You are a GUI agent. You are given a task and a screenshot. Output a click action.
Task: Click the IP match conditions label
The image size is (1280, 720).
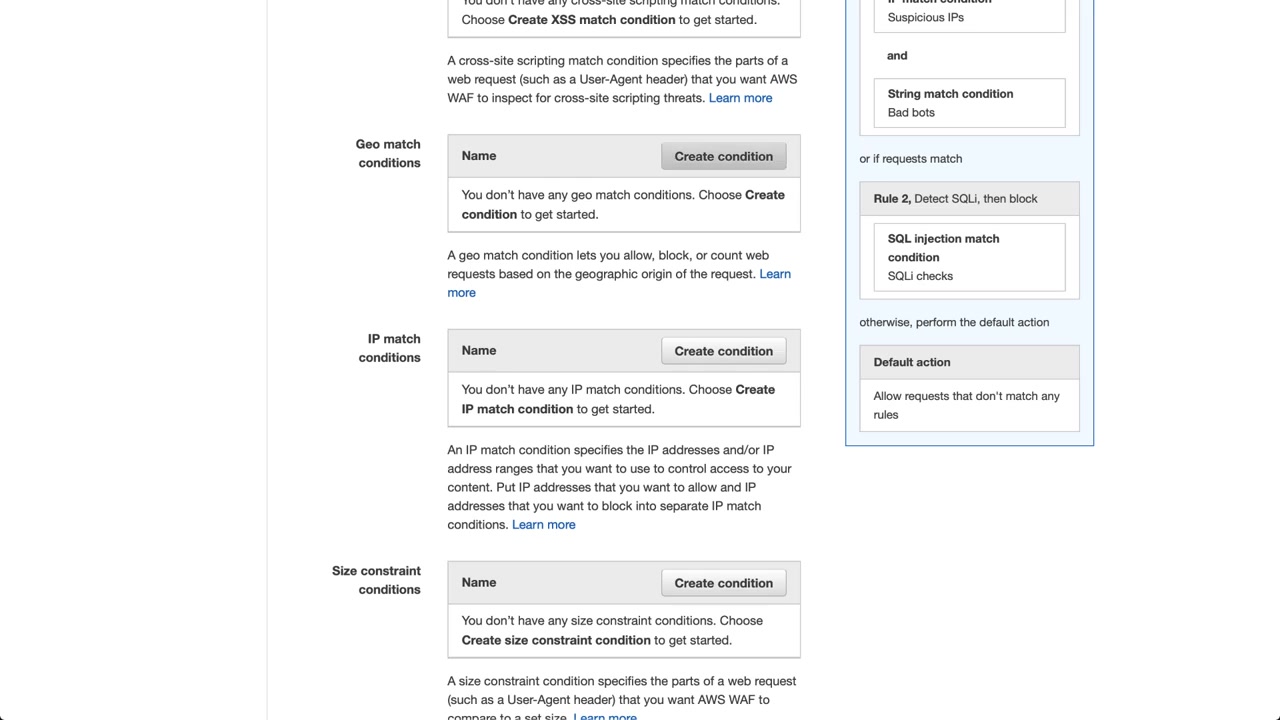tap(390, 348)
